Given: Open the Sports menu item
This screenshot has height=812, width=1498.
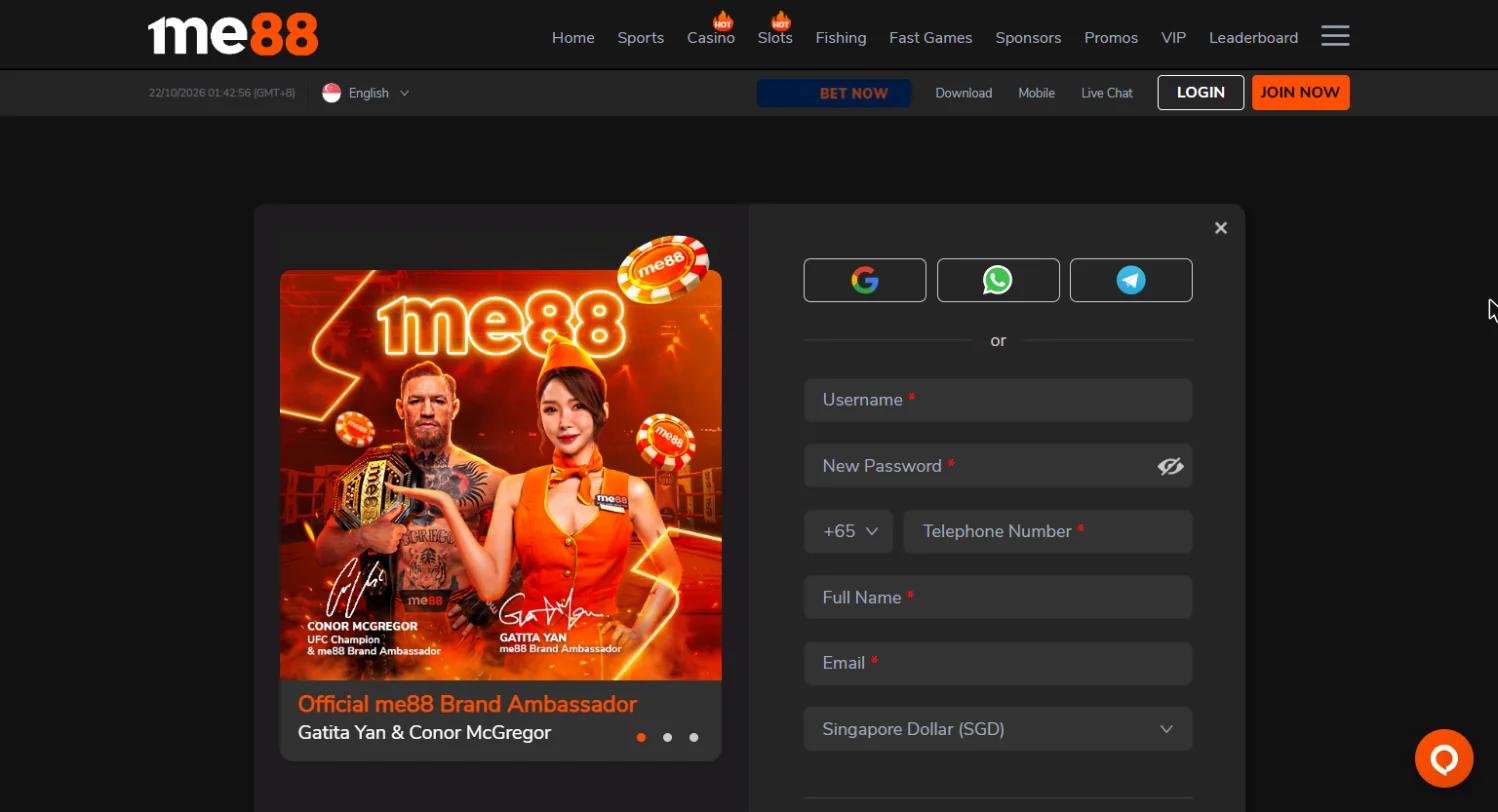Looking at the screenshot, I should (641, 38).
